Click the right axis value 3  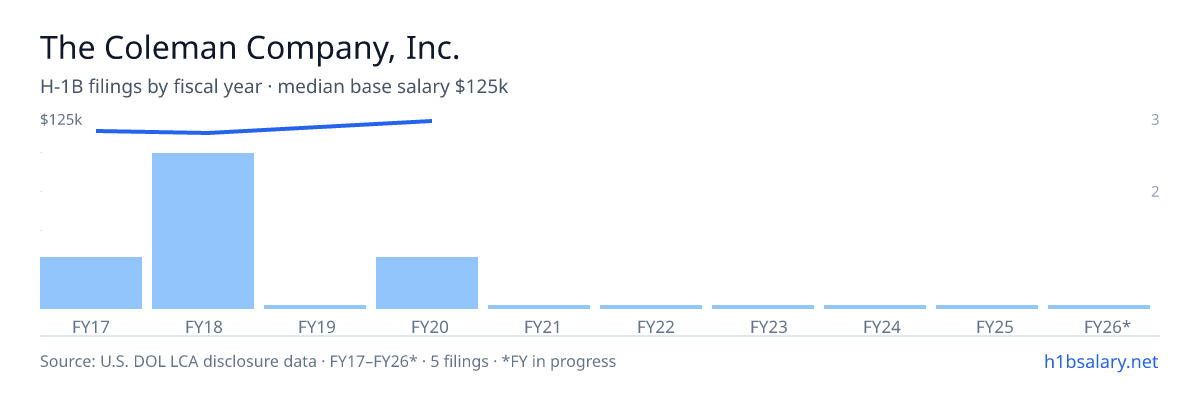coord(1155,120)
